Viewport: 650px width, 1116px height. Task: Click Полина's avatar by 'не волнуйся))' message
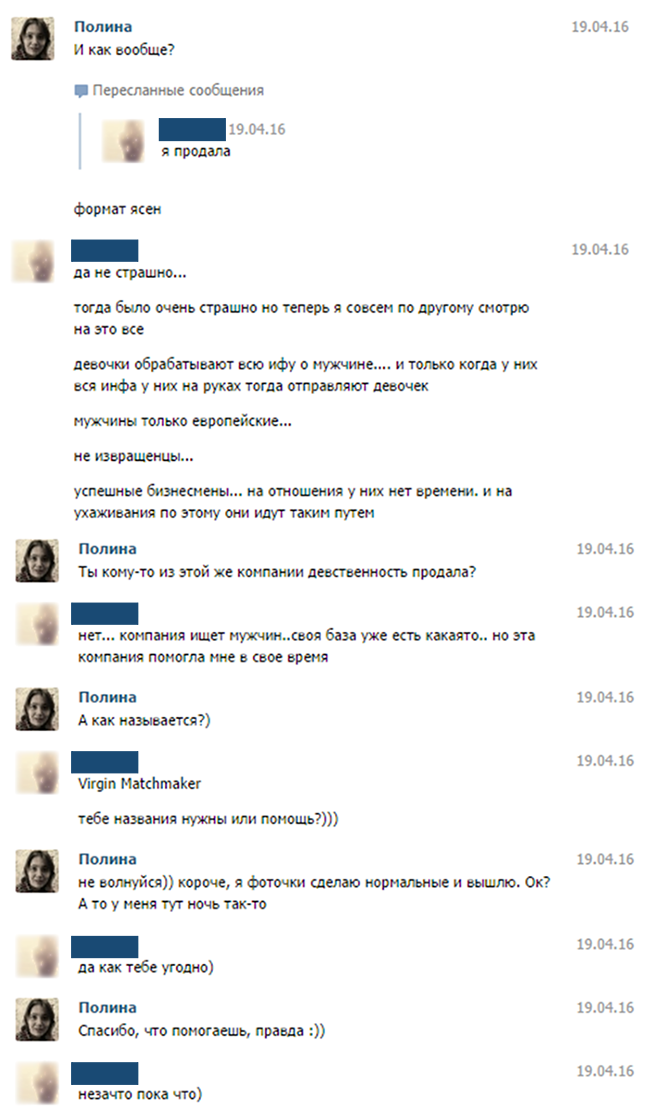[37, 871]
